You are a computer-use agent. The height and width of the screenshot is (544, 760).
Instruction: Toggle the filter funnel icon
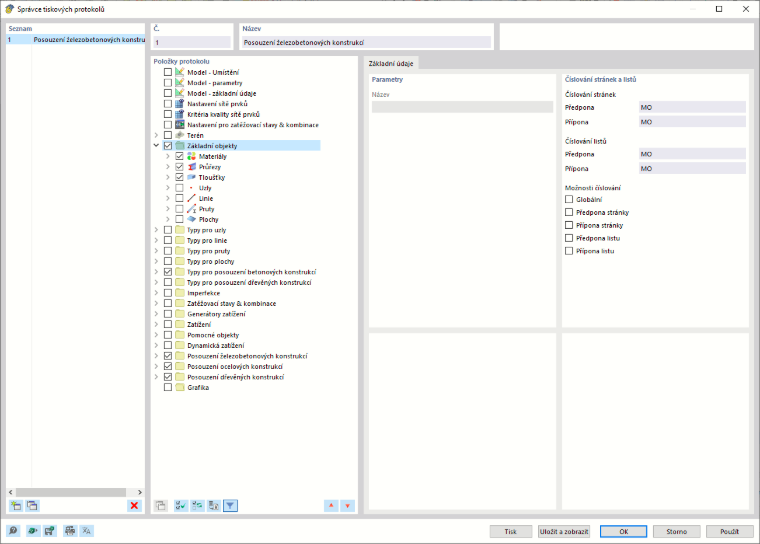230,506
